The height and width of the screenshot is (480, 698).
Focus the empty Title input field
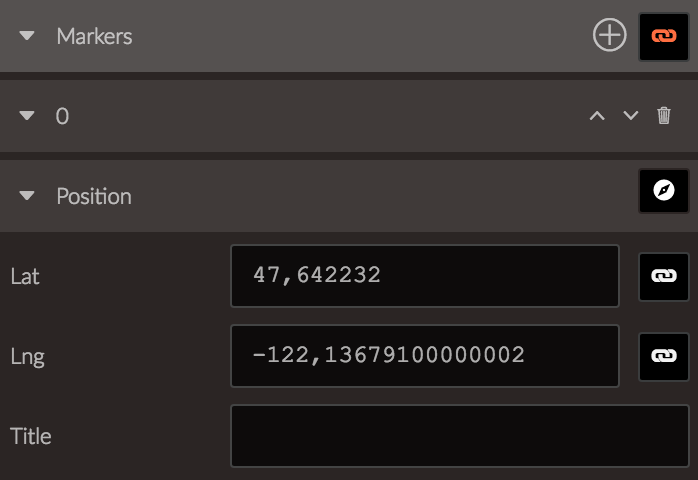coord(460,436)
